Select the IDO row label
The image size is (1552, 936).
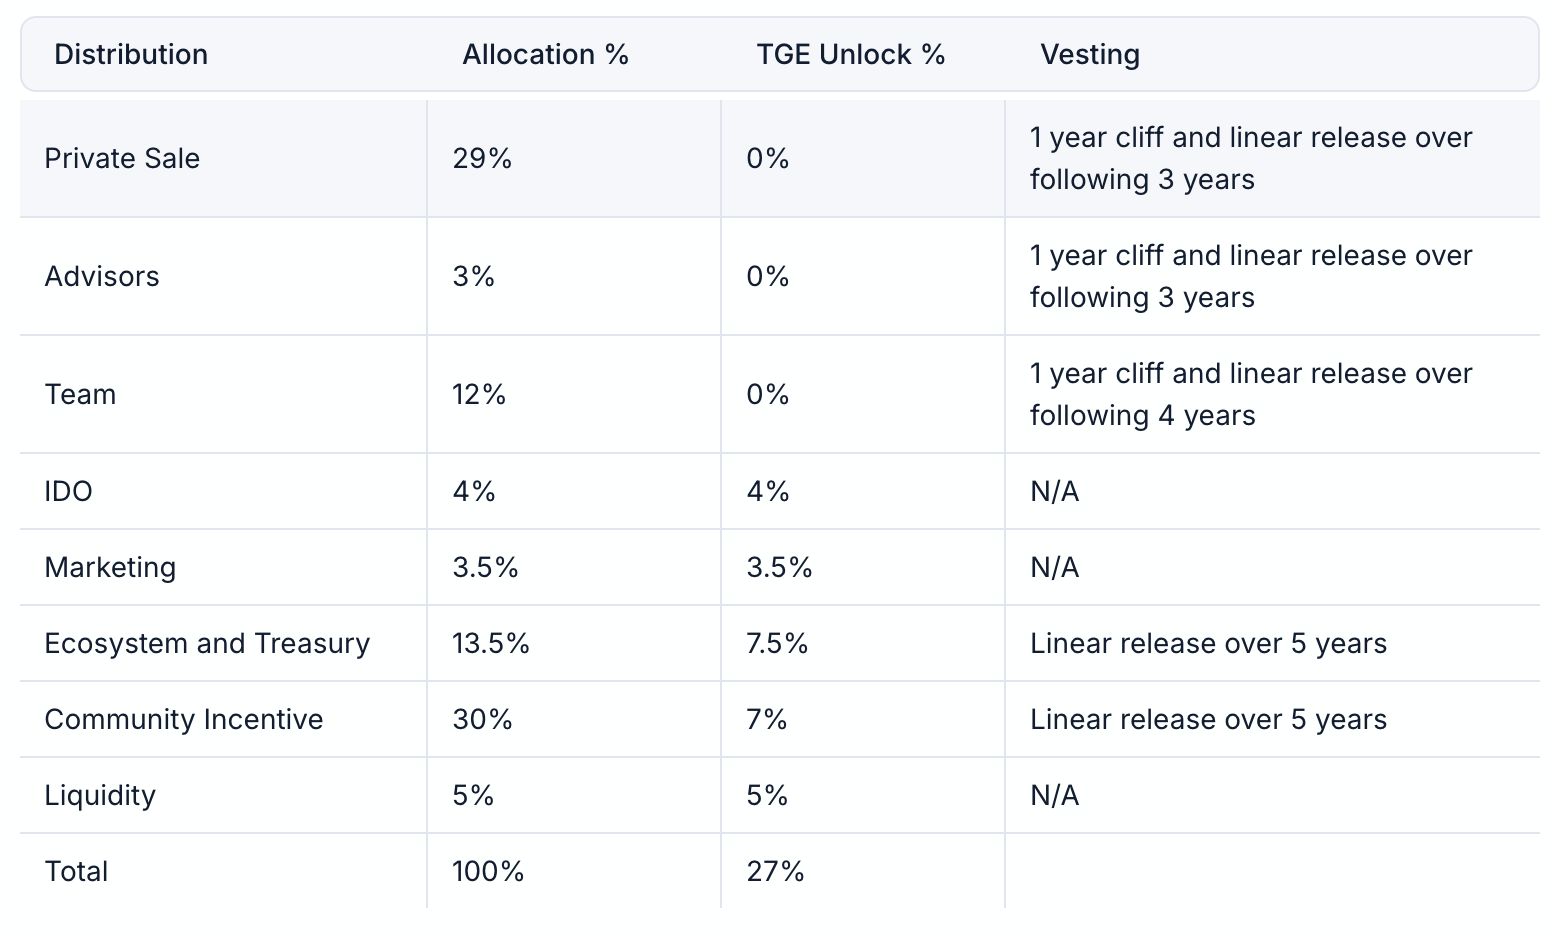click(68, 492)
